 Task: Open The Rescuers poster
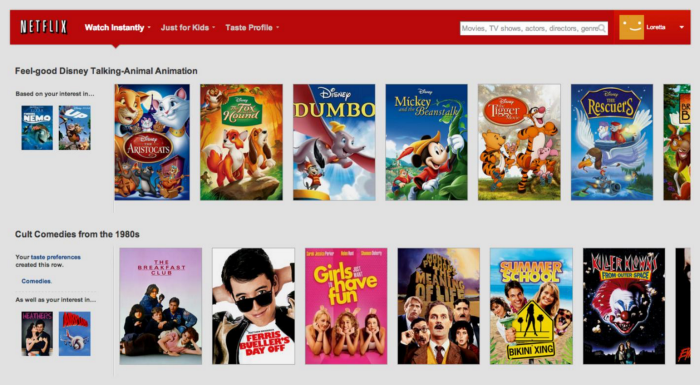612,142
